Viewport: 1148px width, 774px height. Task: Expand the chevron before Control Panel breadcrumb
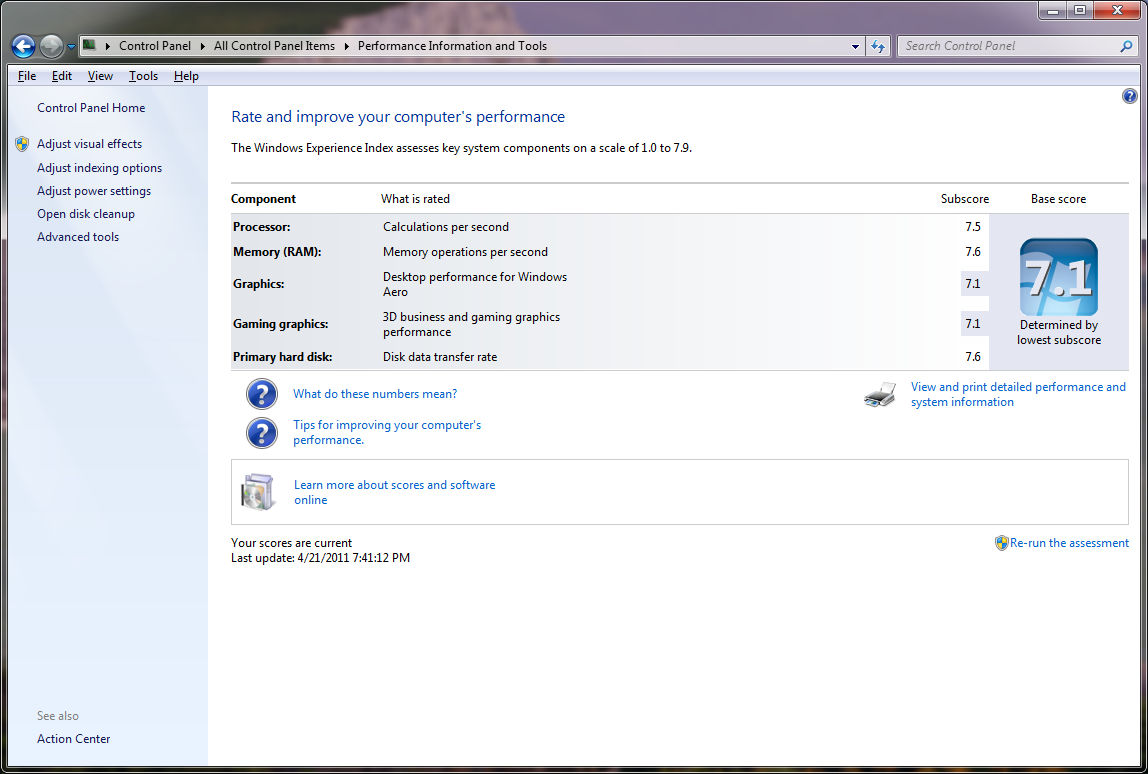tap(107, 46)
